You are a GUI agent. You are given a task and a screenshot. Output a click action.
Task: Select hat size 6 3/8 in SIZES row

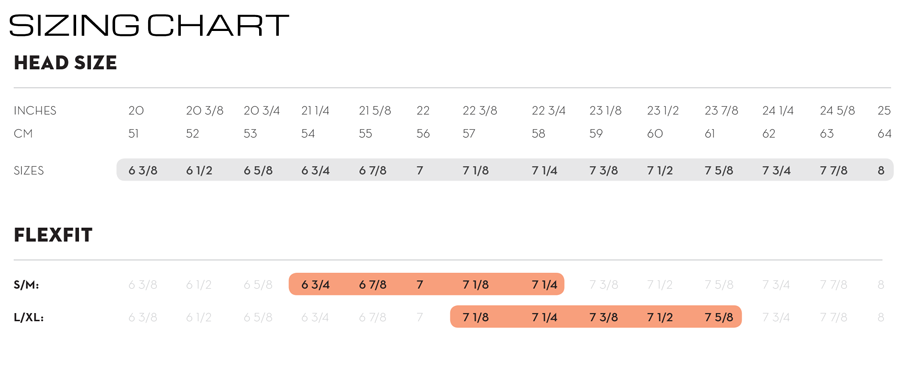coord(143,170)
